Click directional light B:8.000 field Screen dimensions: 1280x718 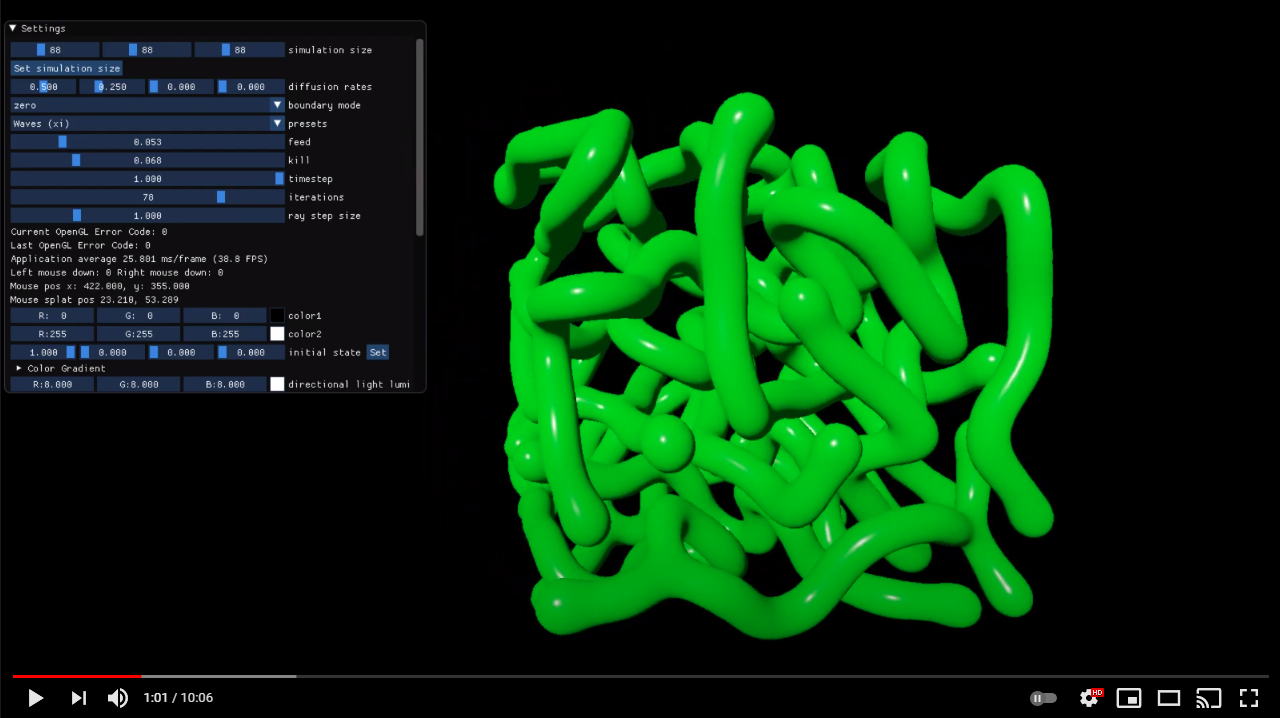pyautogui.click(x=225, y=384)
